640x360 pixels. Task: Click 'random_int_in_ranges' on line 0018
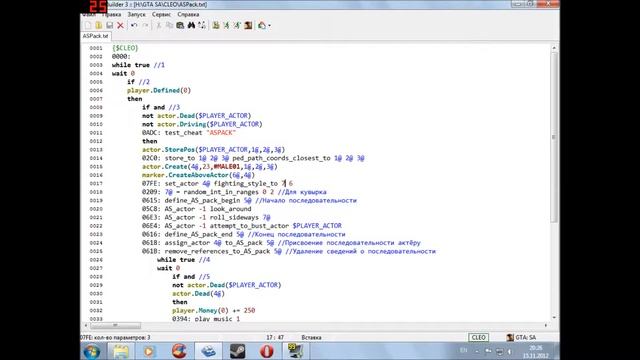[221, 192]
